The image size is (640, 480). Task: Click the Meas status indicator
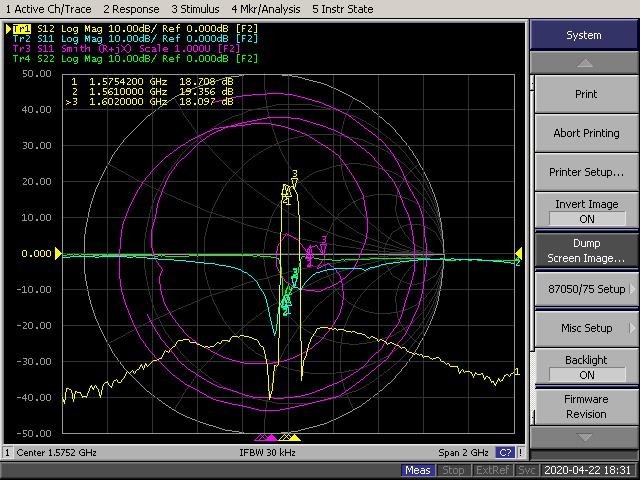coord(418,471)
